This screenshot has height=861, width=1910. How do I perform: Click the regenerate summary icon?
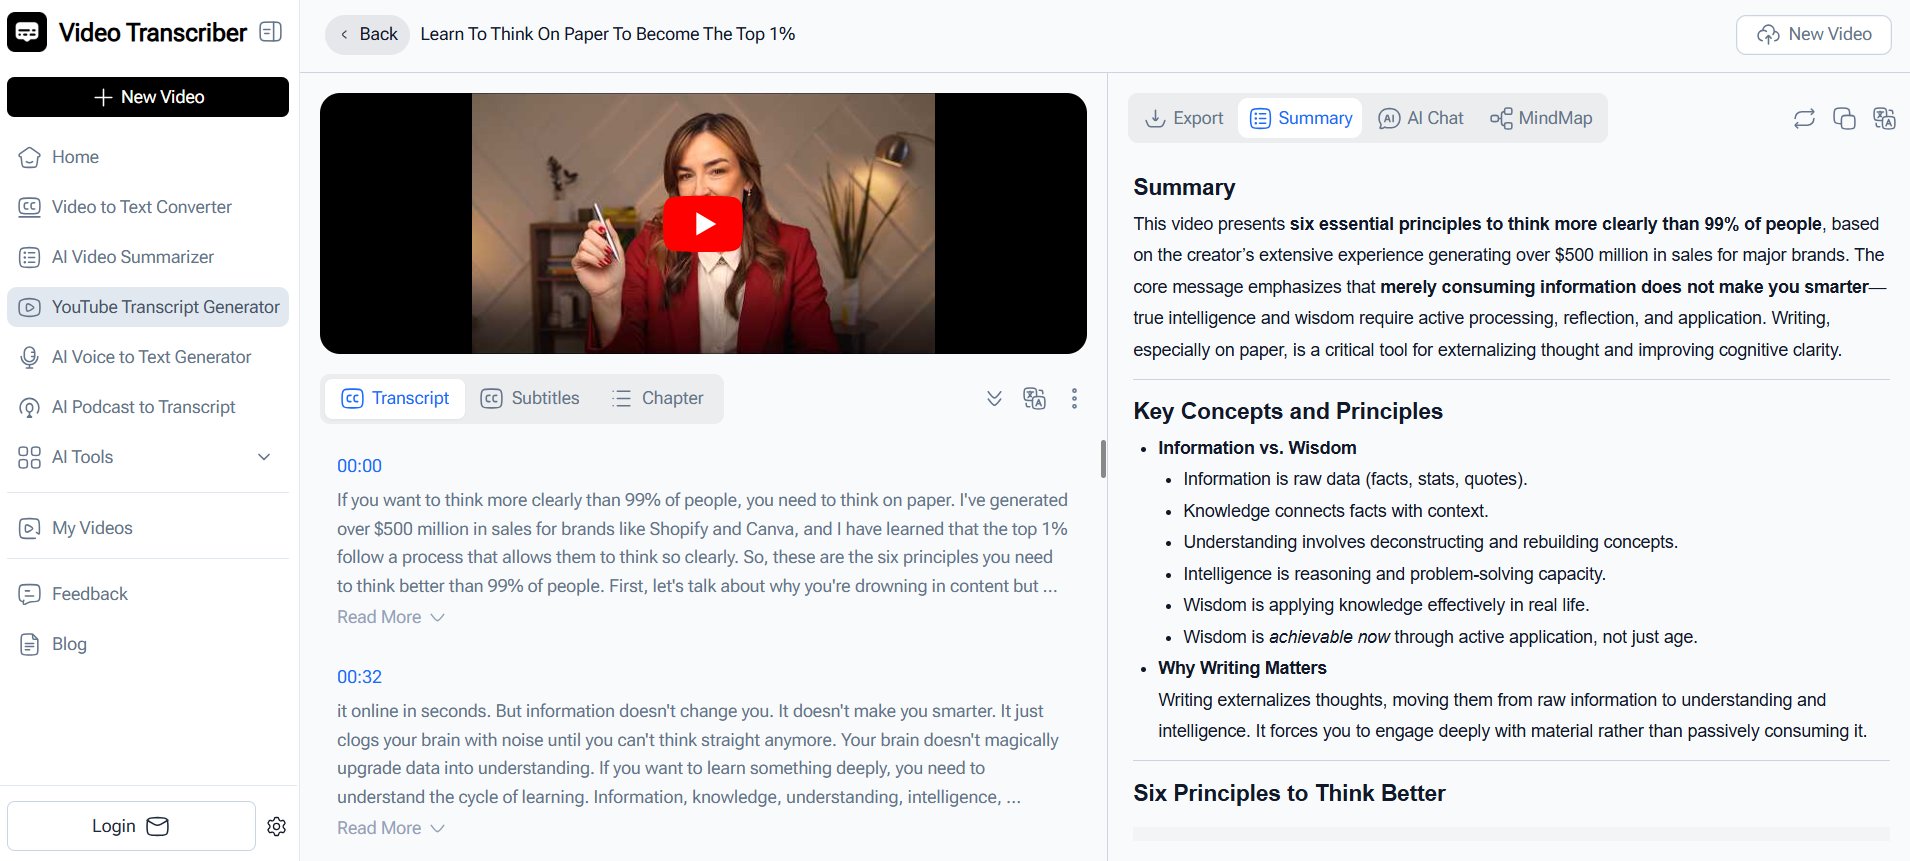click(x=1804, y=119)
